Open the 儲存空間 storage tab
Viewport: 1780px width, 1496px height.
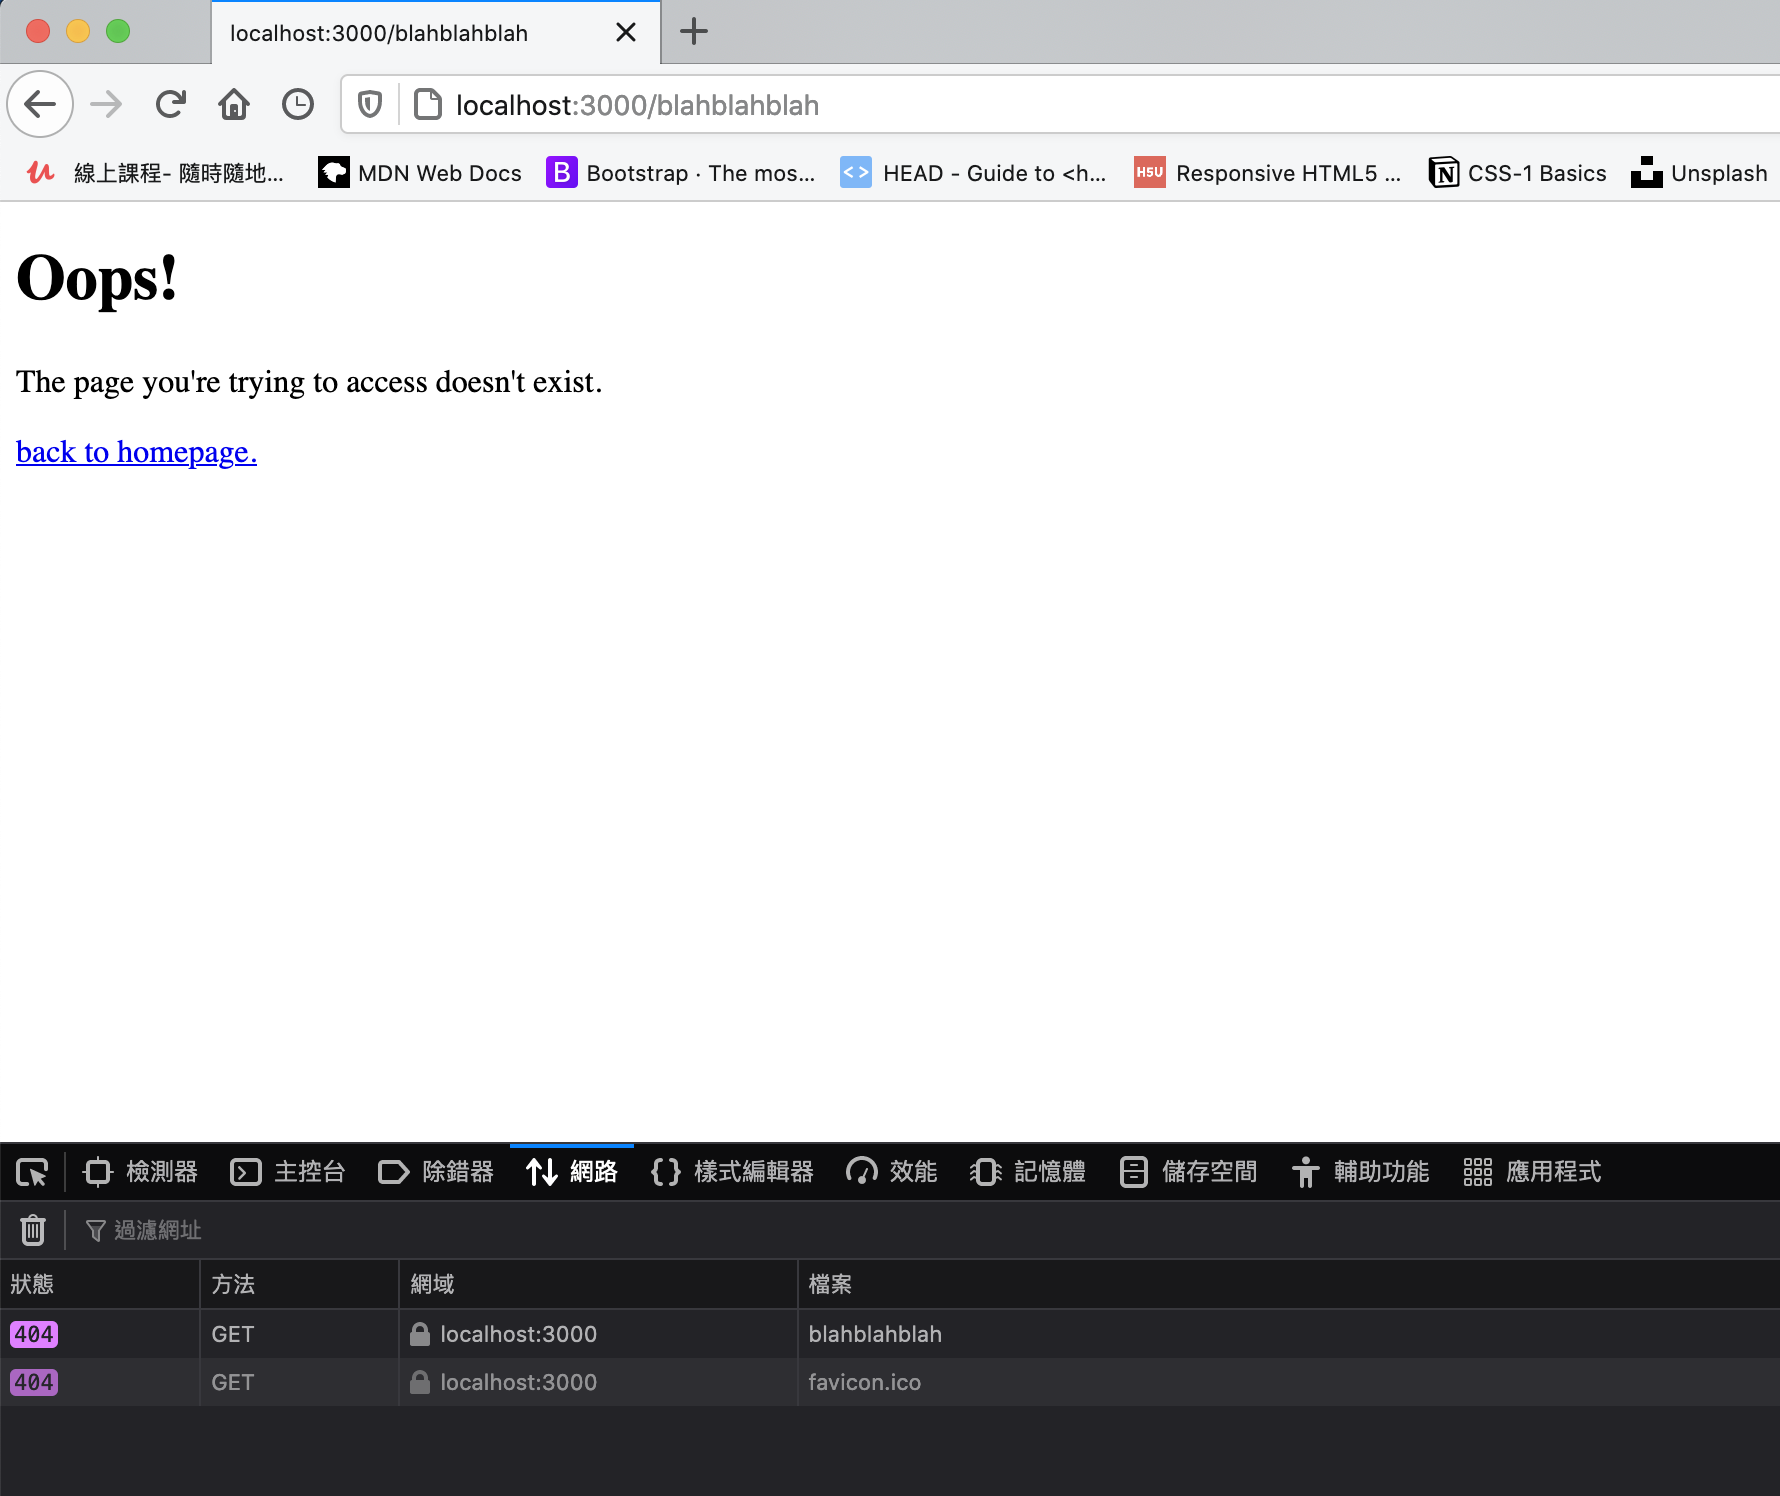[x=1189, y=1172]
